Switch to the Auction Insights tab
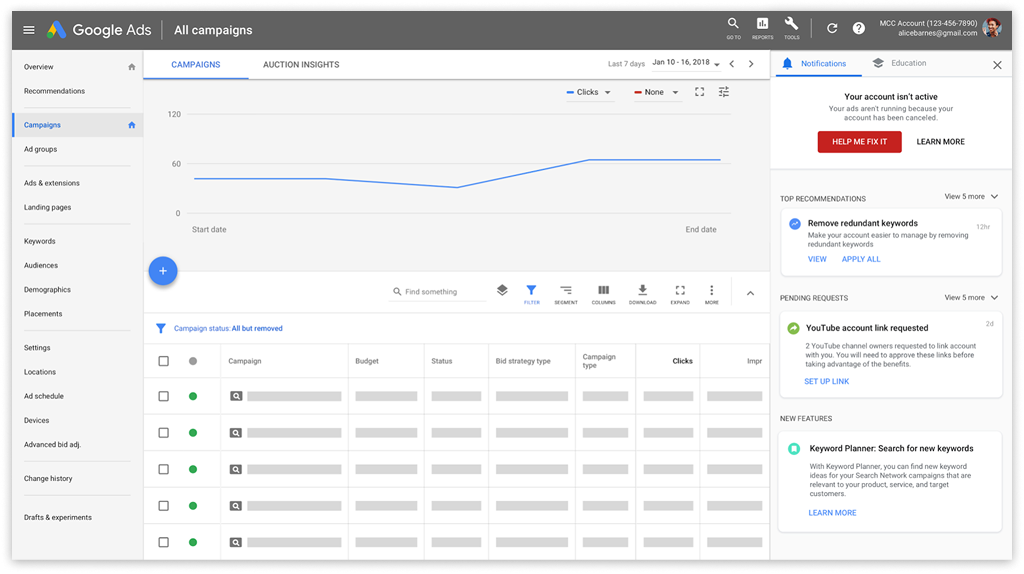The image size is (1024, 574). [x=301, y=65]
